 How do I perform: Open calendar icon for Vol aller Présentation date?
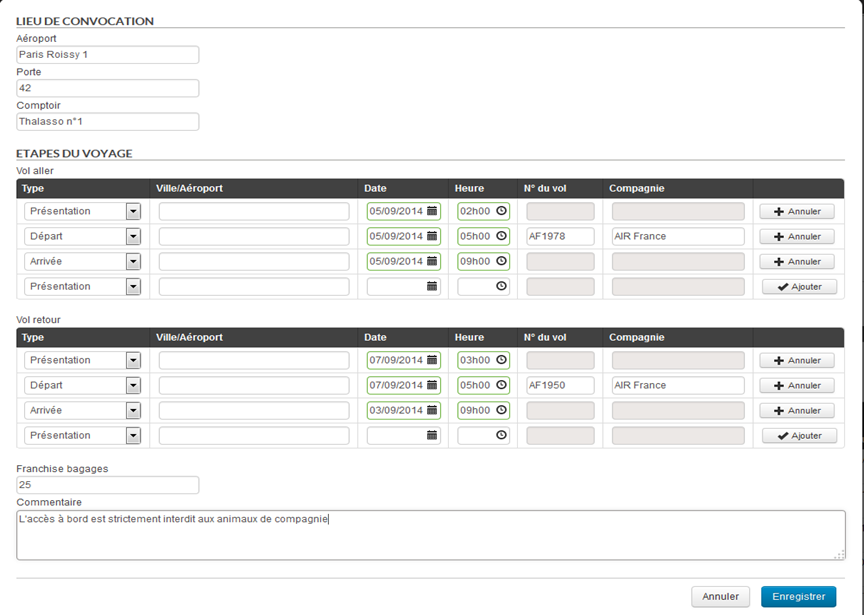coord(432,212)
